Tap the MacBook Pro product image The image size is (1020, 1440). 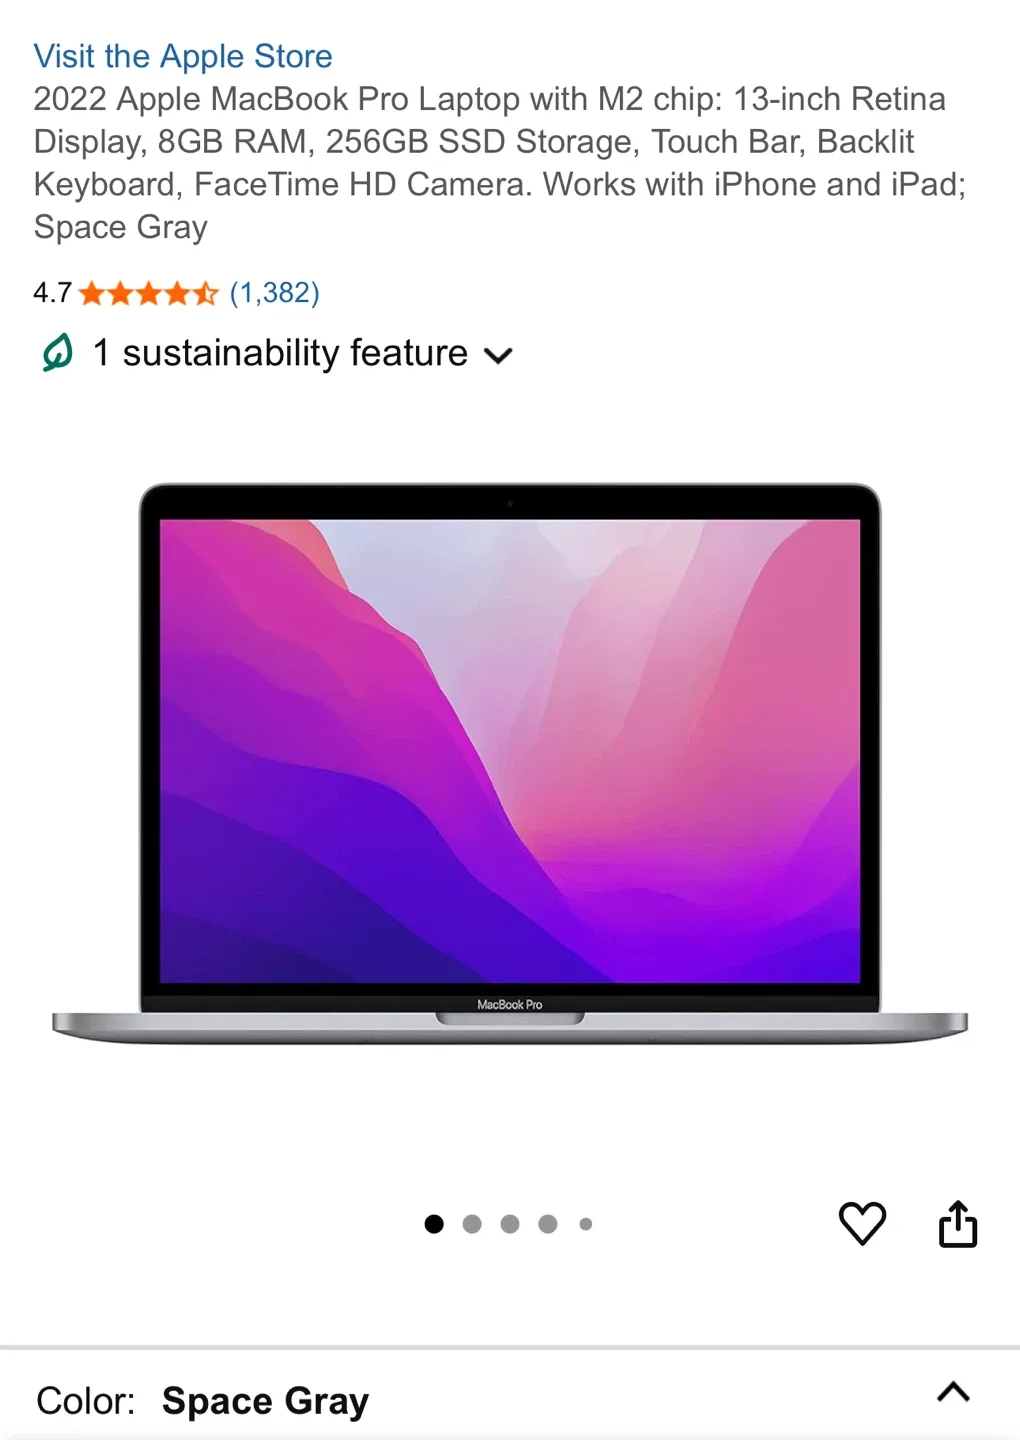[510, 764]
